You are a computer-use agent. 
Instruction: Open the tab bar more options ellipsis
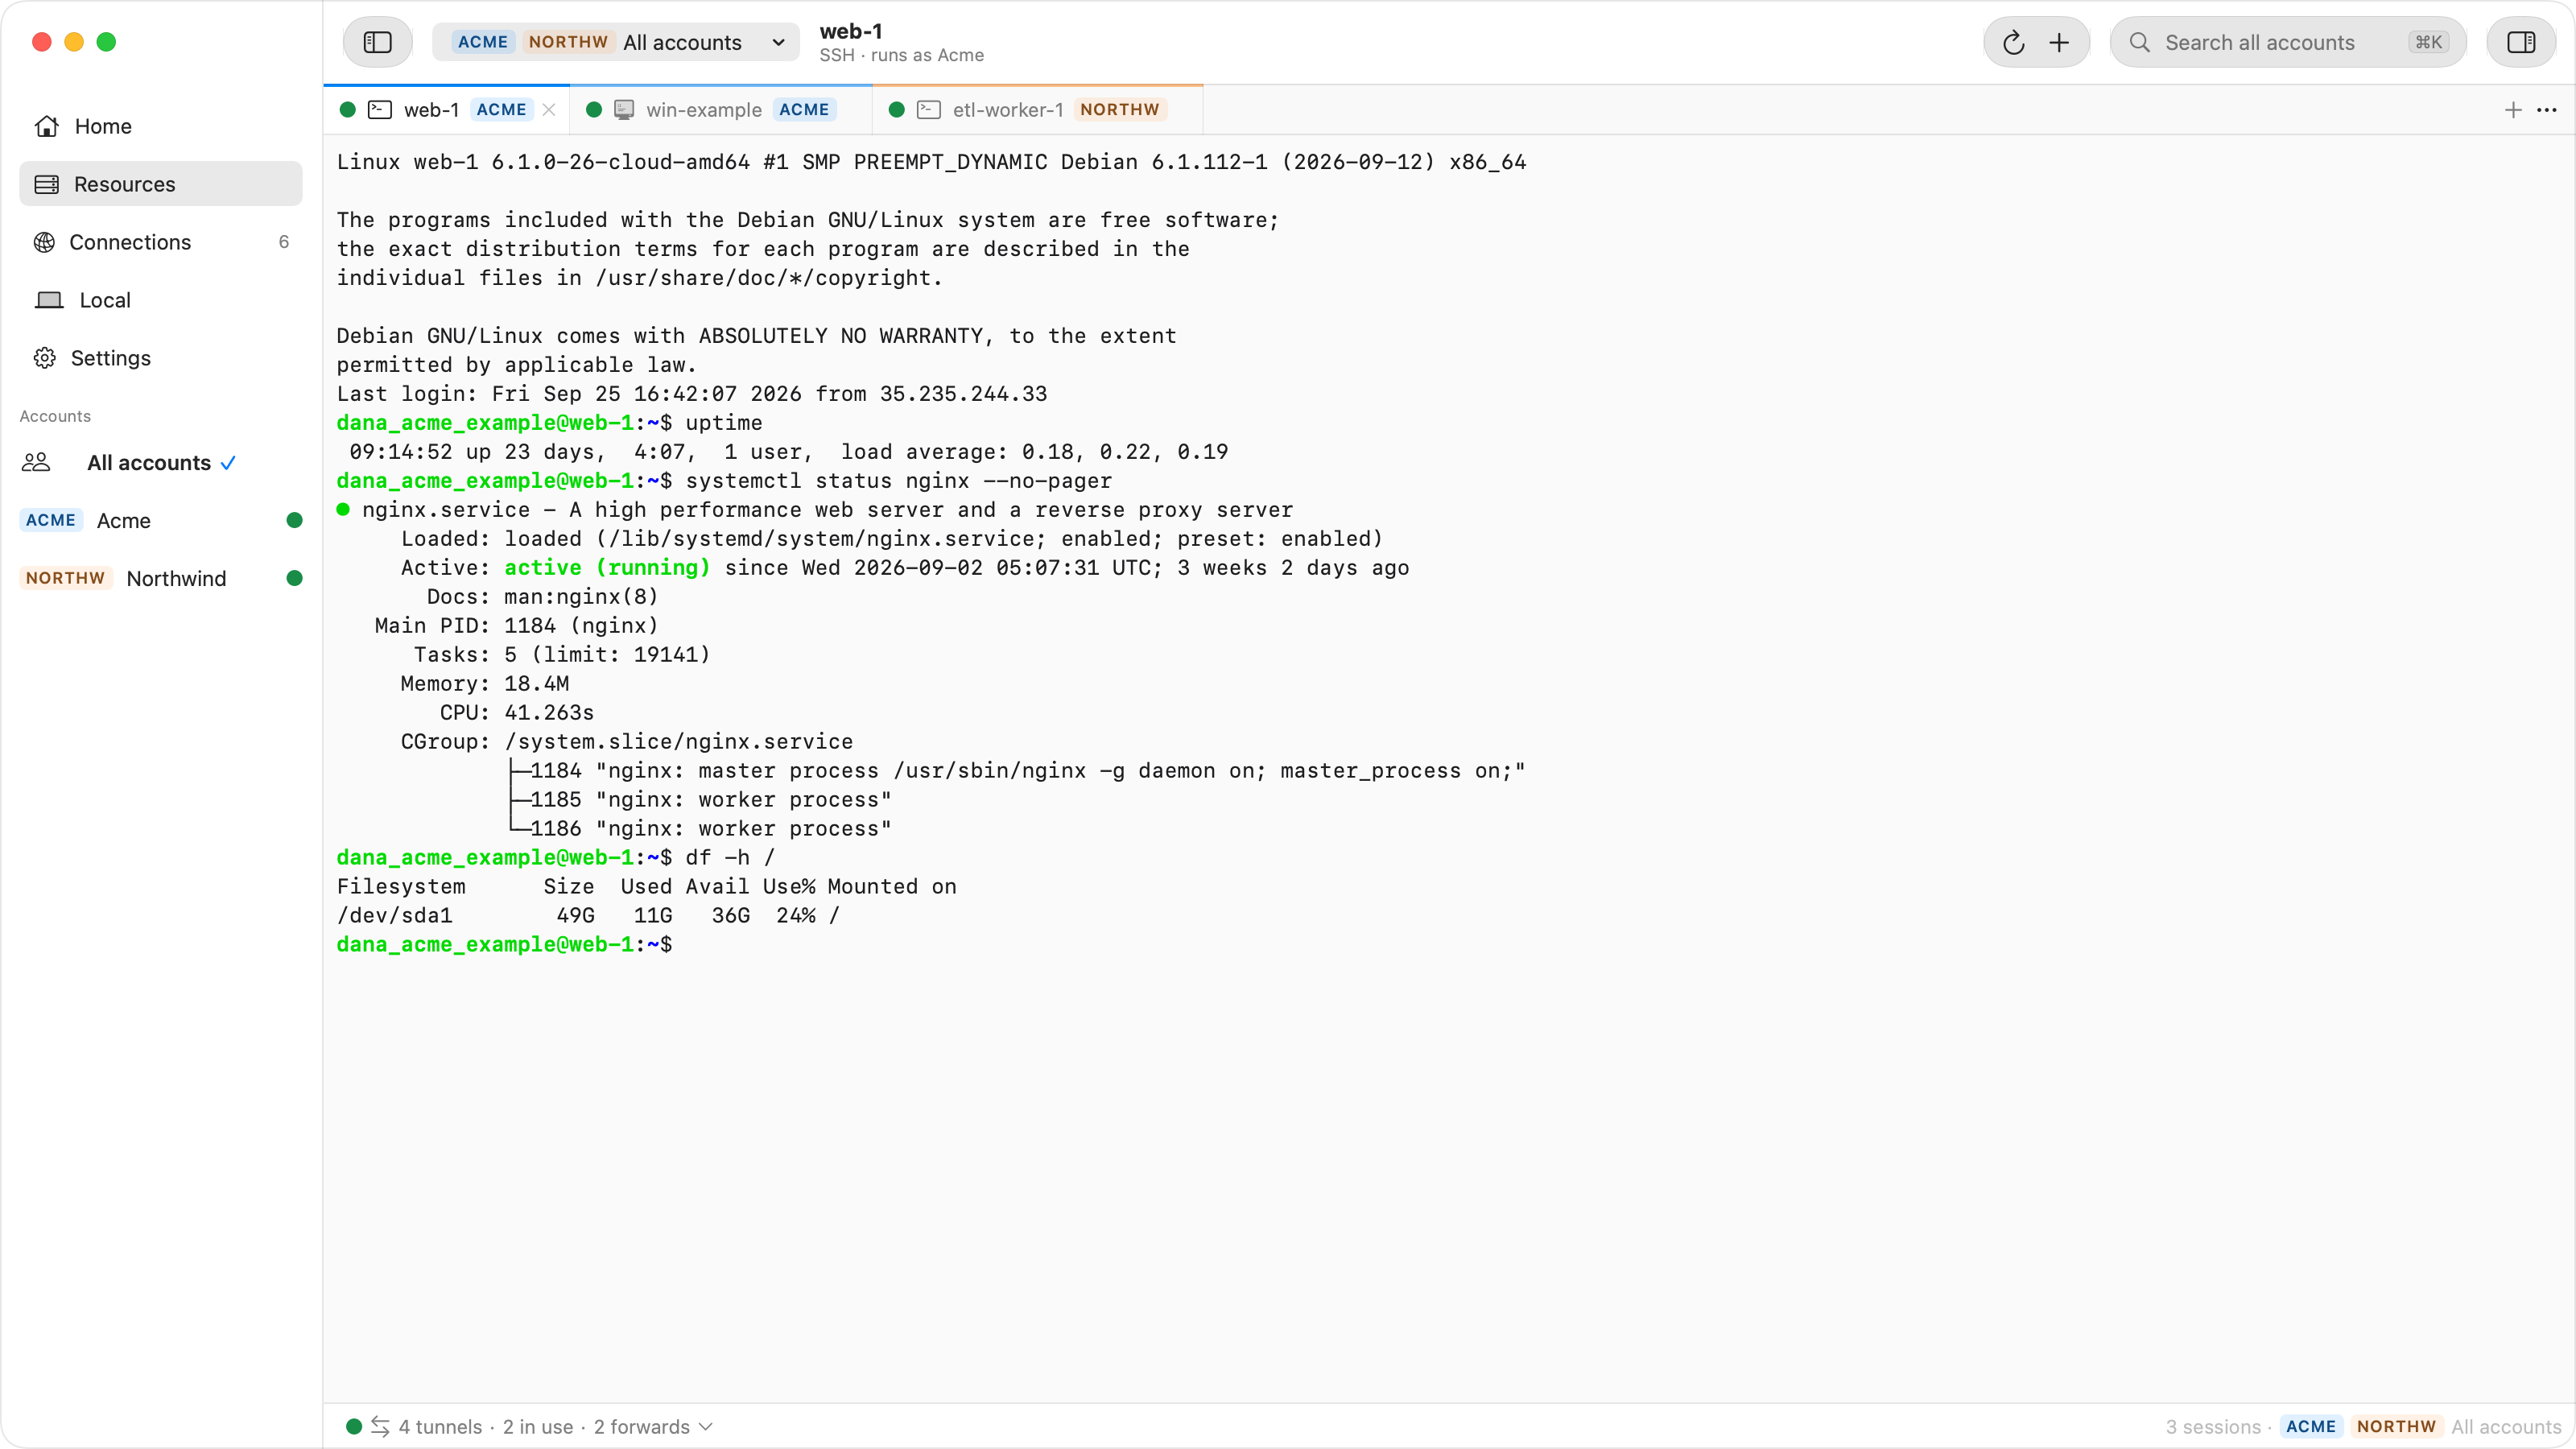pyautogui.click(x=2547, y=110)
